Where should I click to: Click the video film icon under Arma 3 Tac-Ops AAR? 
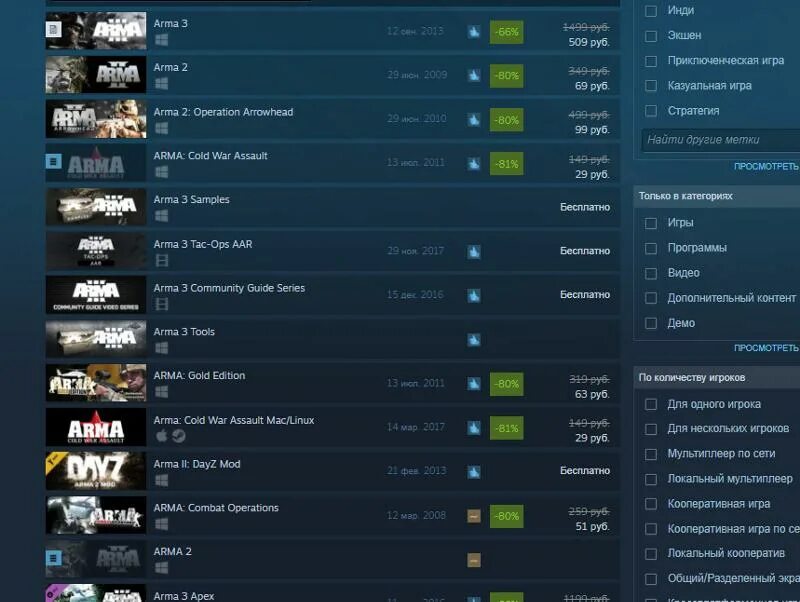click(161, 261)
